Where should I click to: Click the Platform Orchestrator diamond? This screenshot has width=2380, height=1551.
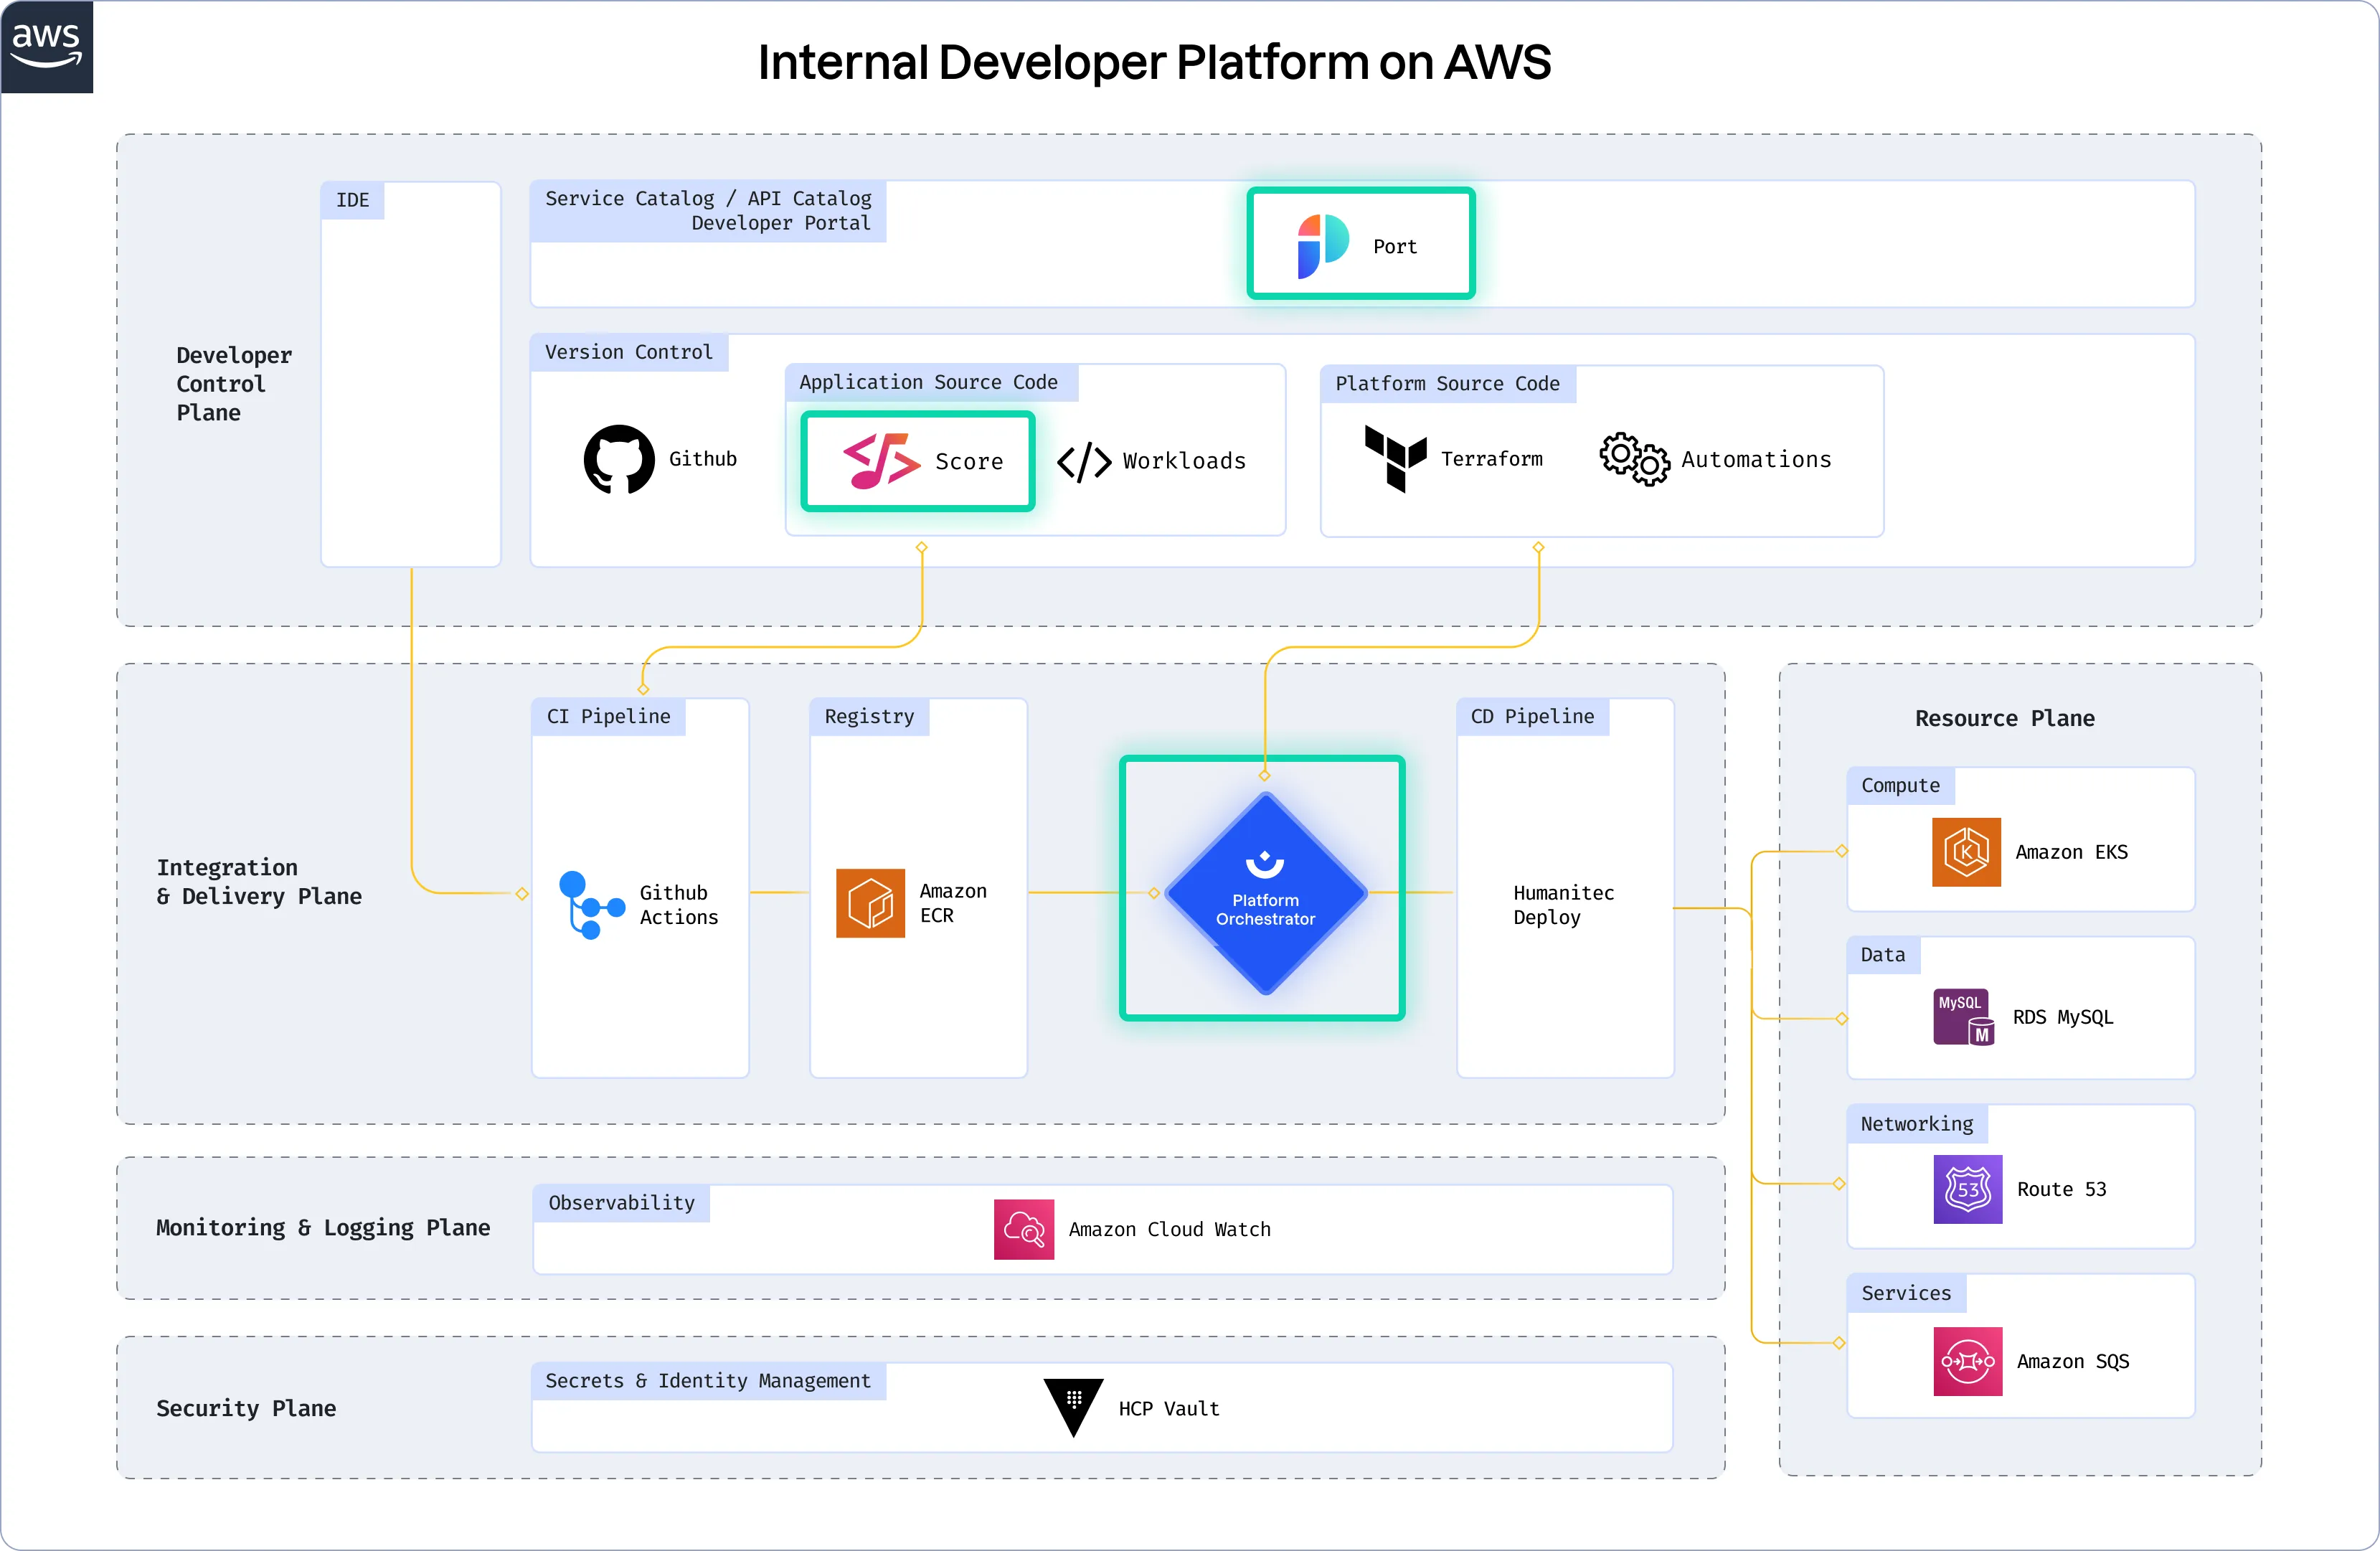coord(1265,892)
